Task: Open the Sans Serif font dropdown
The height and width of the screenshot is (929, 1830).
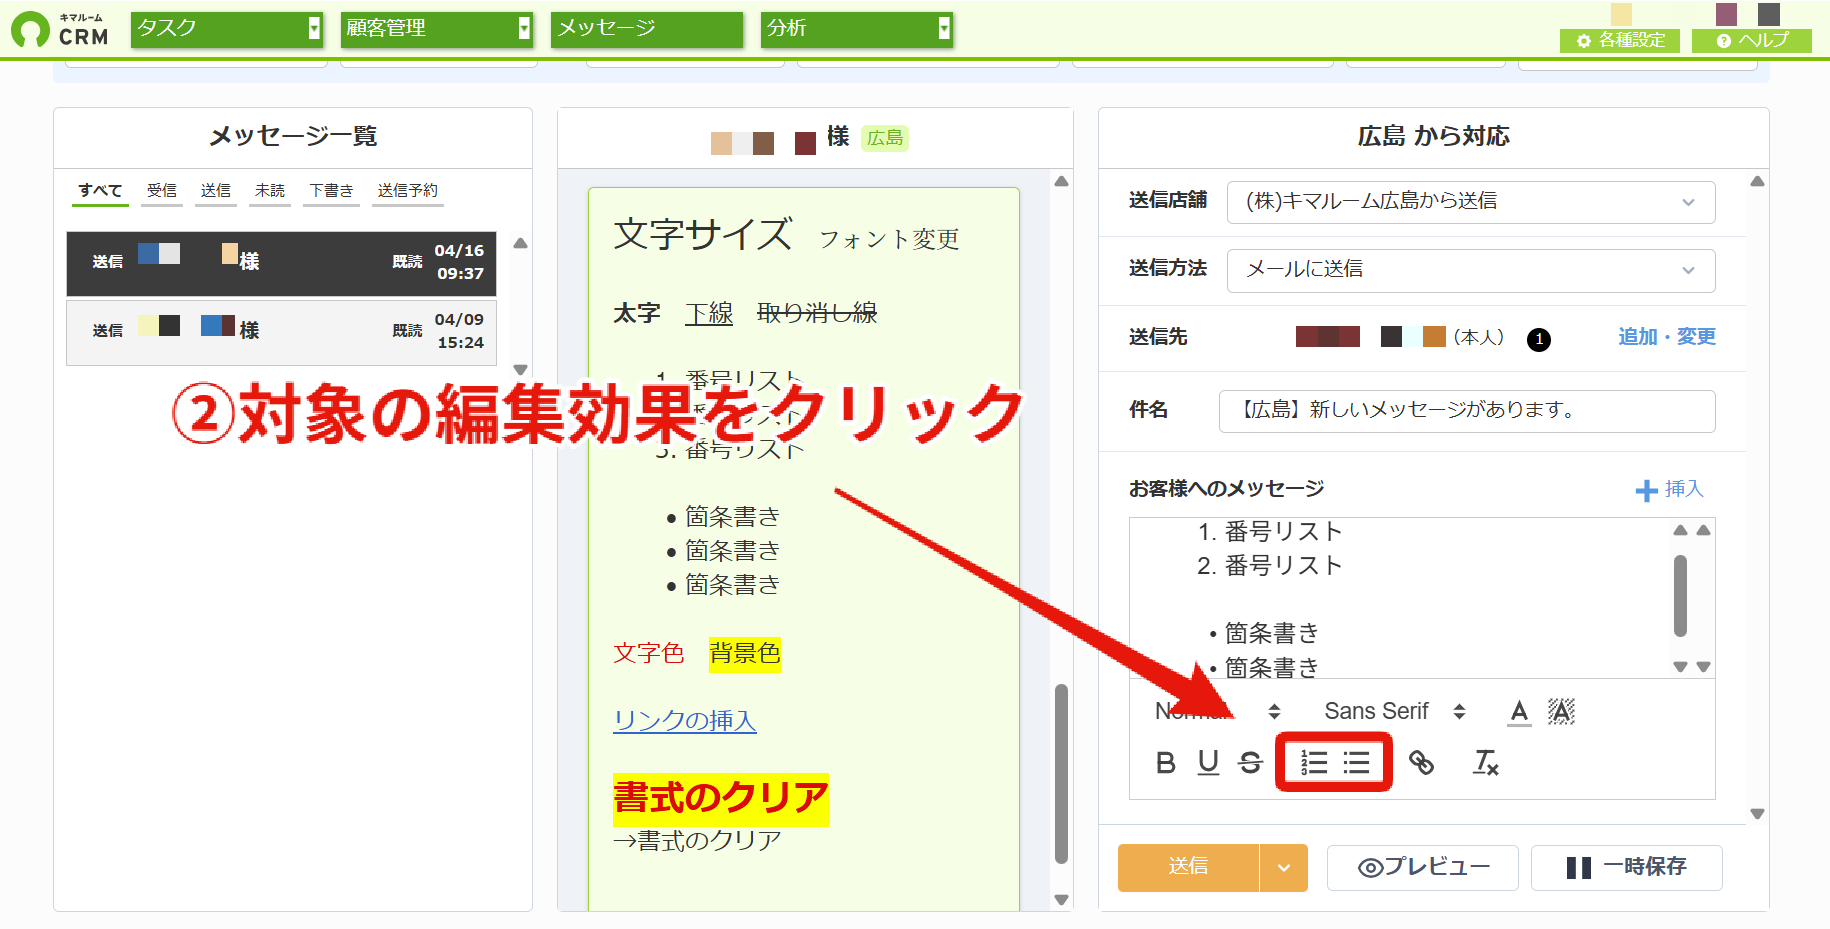Action: (x=1395, y=711)
